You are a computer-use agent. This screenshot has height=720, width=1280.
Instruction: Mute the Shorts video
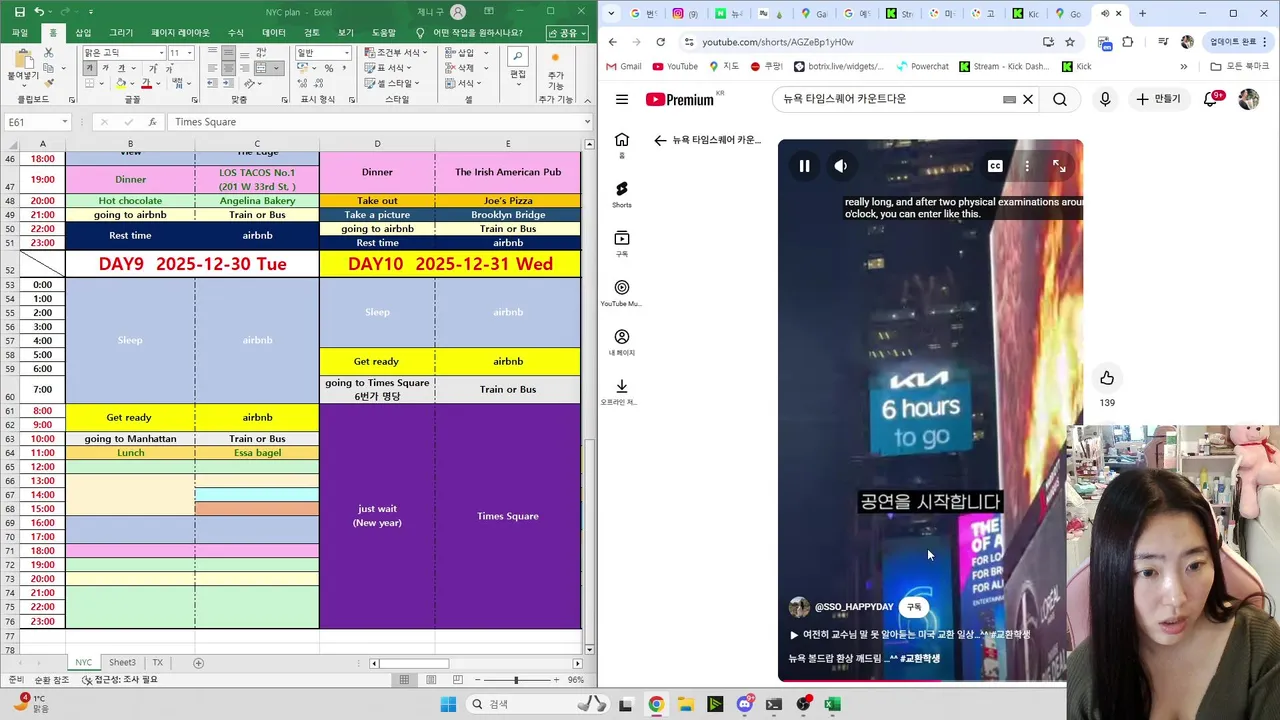tap(841, 166)
